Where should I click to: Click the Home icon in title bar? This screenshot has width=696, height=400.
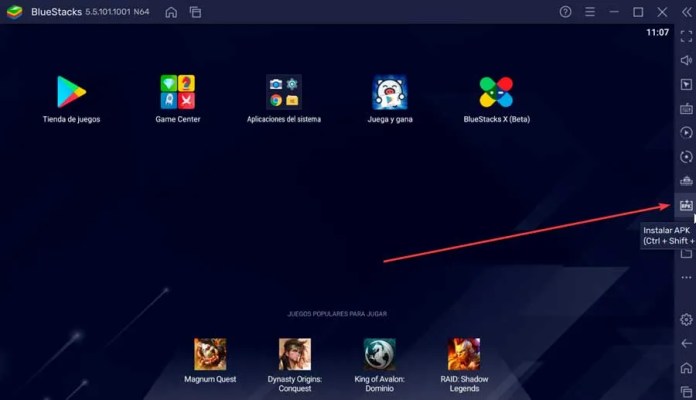click(x=171, y=12)
